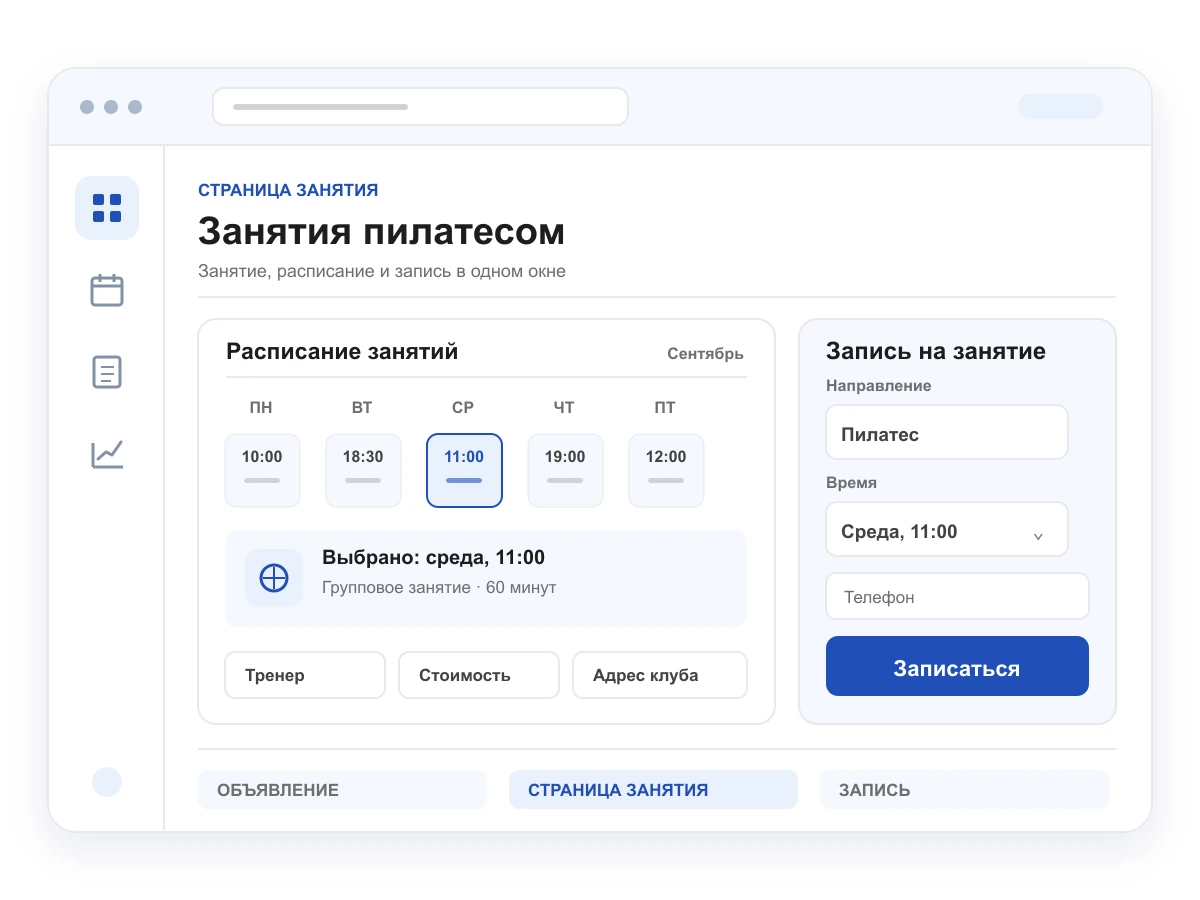Screen dimensions: 1200x900
Task: Open the dashboard grid icon in sidebar
Action: pyautogui.click(x=107, y=208)
